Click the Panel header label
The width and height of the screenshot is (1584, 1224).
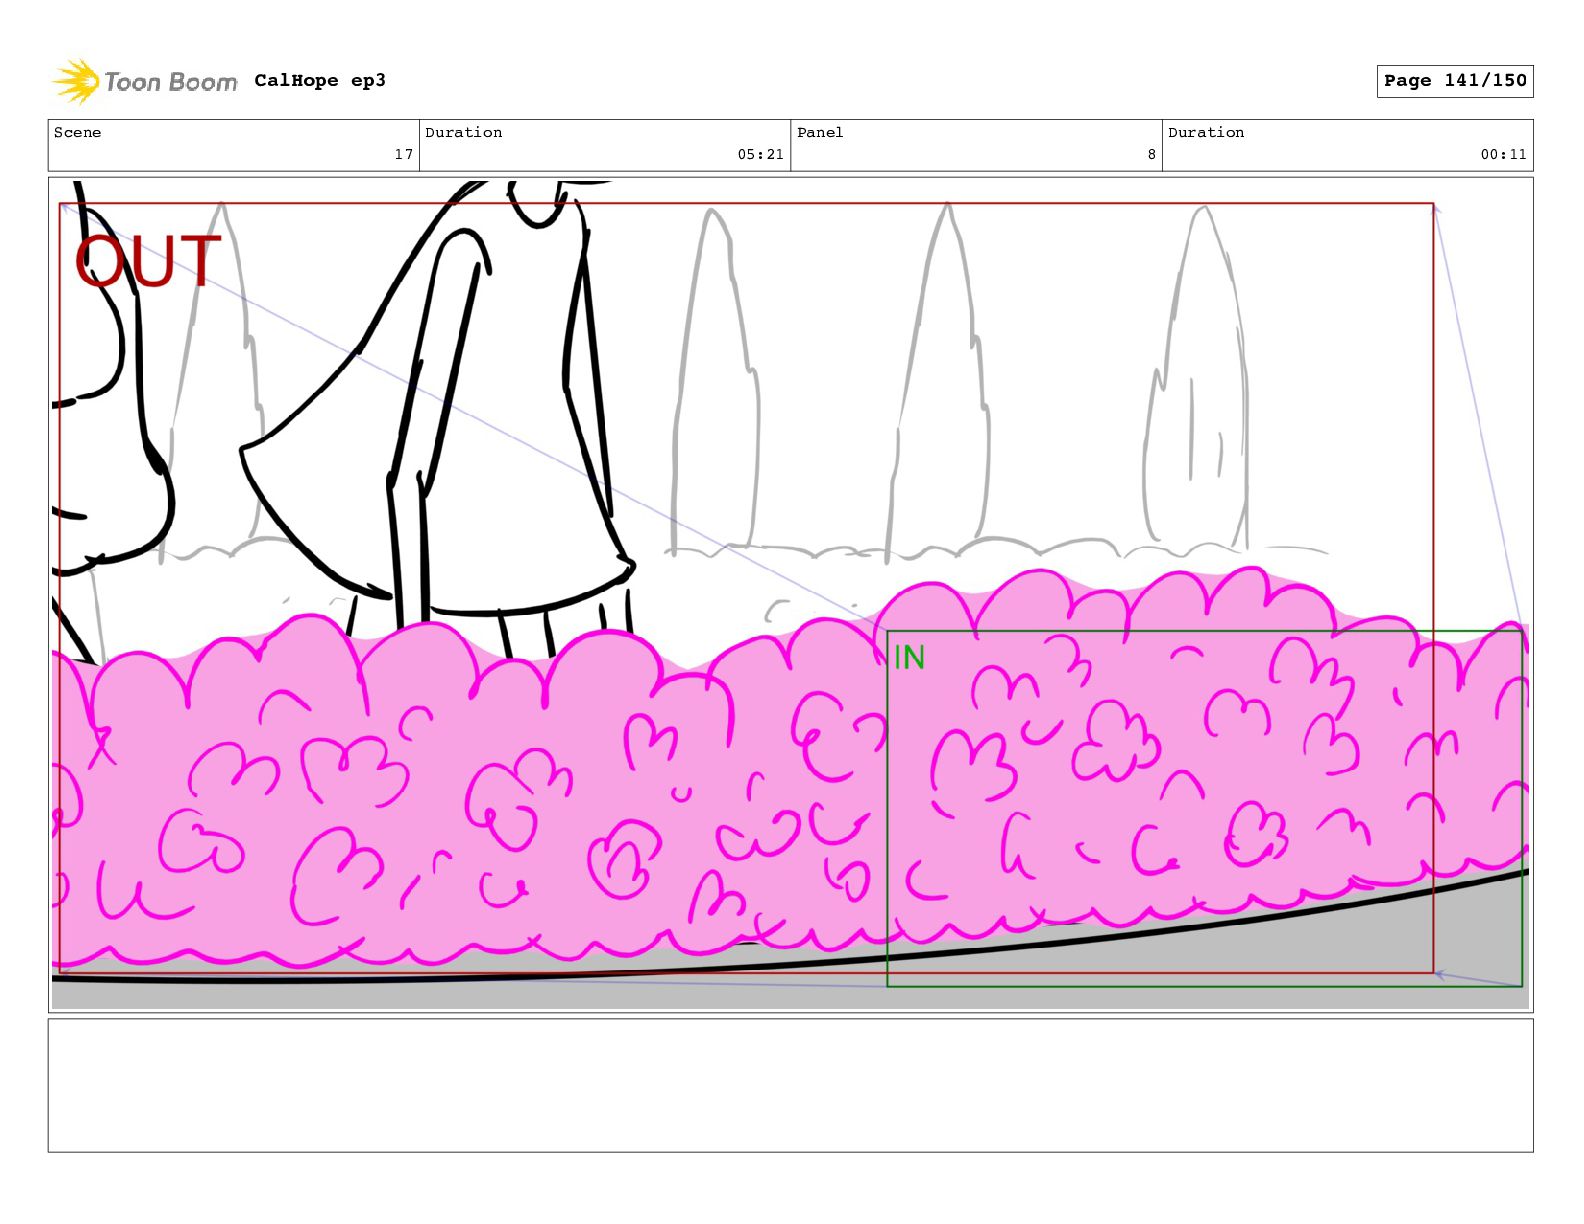tap(820, 133)
